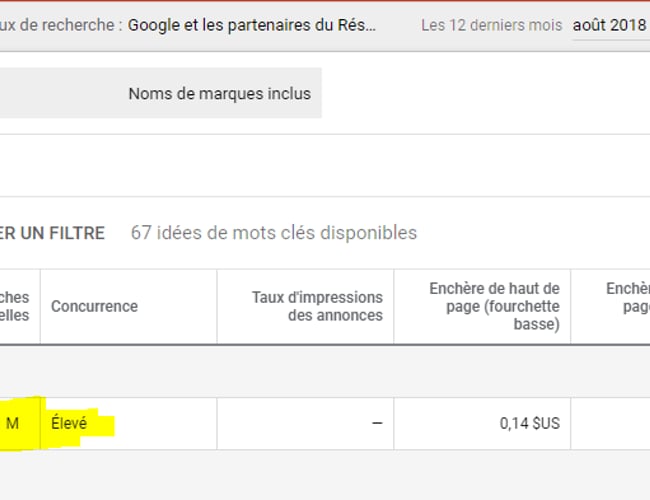Click the highlighted 'M' search volume cell
Viewport: 650px width, 500px height.
(13, 423)
